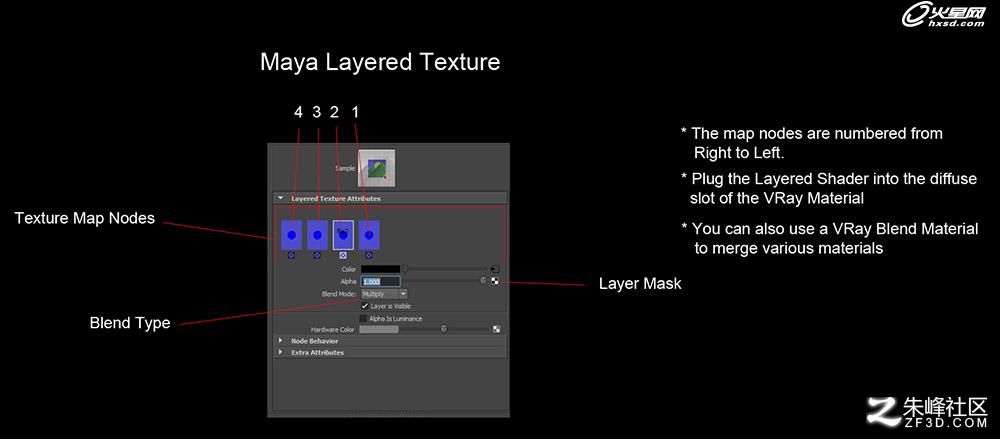Click the Alpha checker map icon
1000x439 pixels.
(496, 281)
